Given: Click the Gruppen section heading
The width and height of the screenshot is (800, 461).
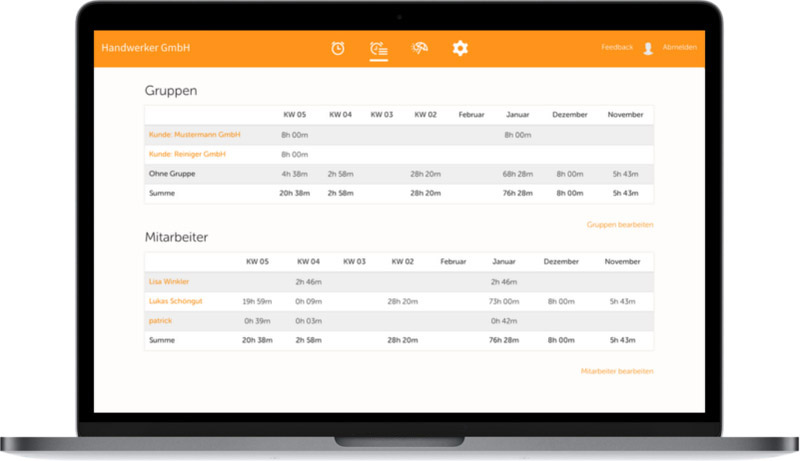Looking at the screenshot, I should pyautogui.click(x=171, y=91).
